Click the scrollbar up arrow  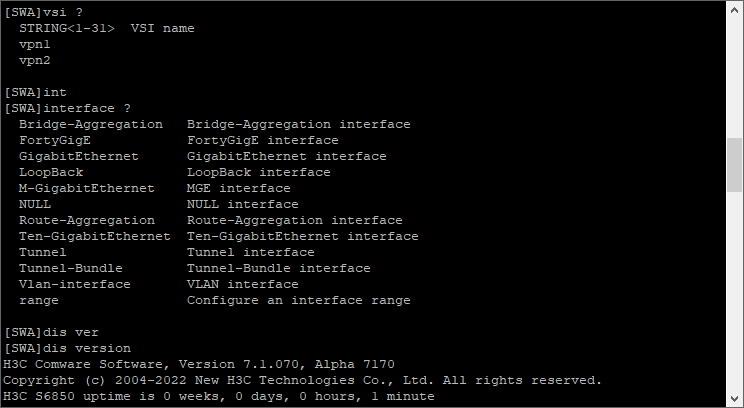tap(735, 10)
